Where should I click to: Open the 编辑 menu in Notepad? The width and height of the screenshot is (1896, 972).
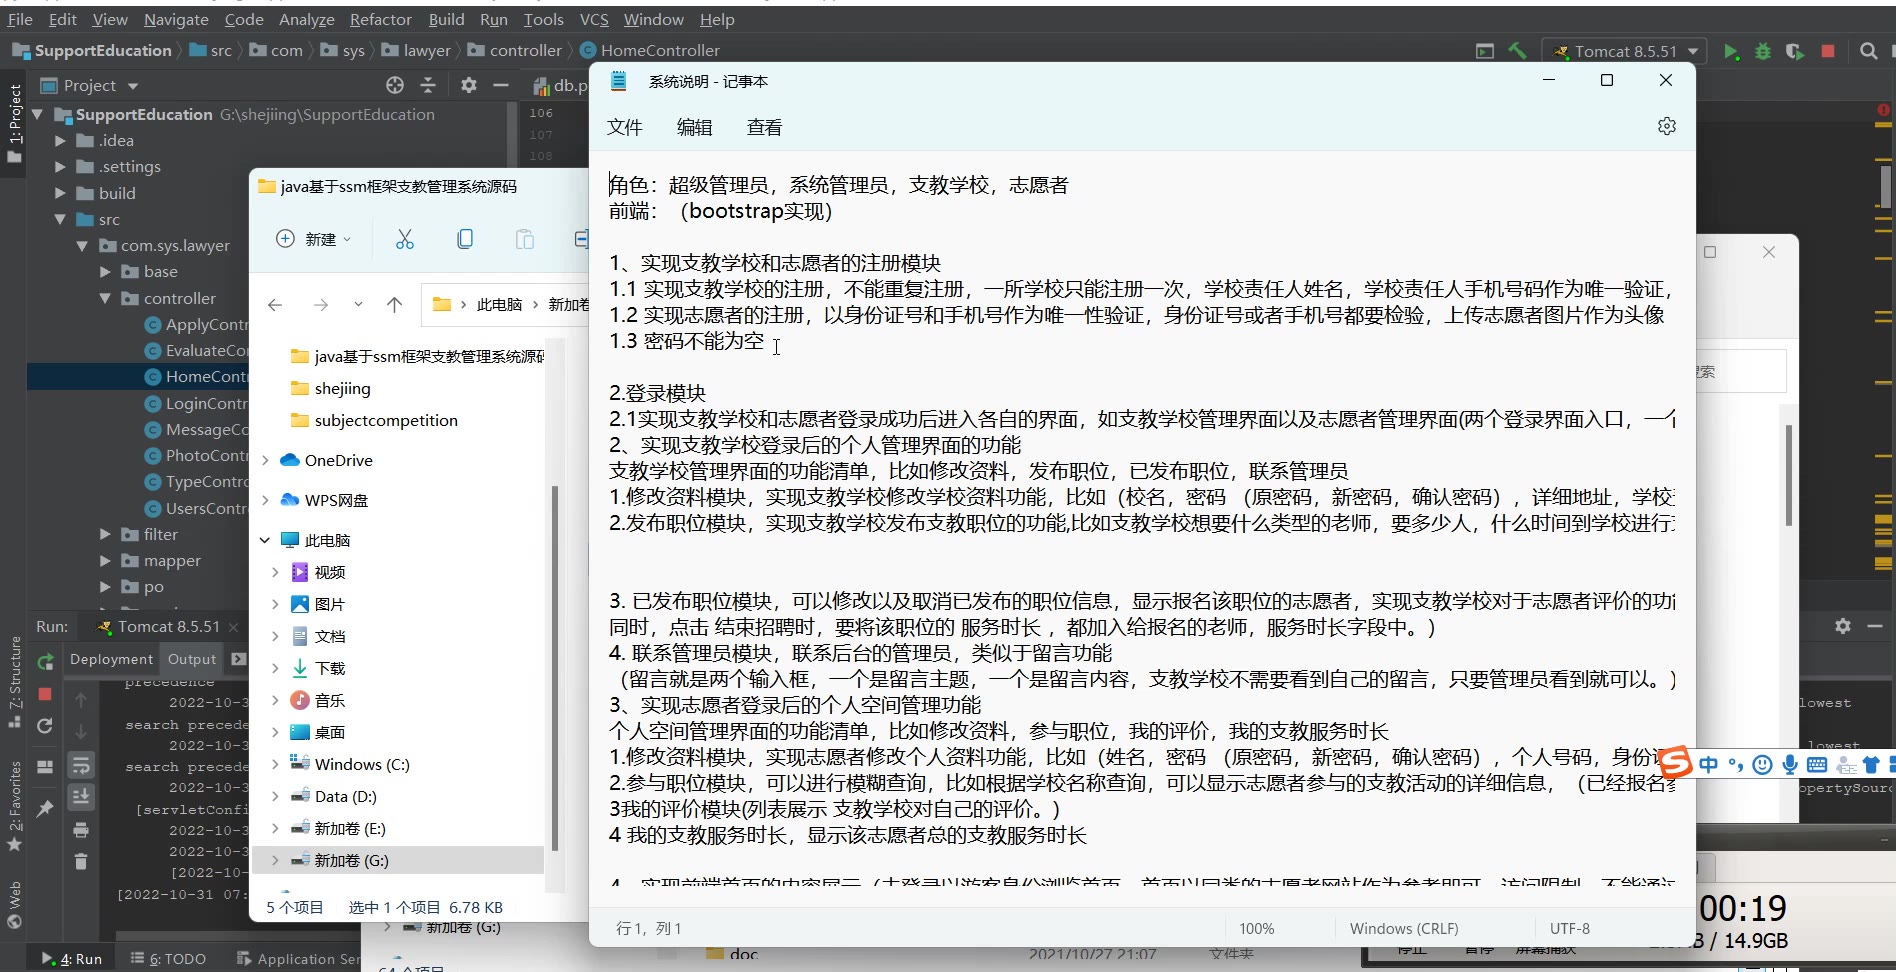(x=694, y=127)
